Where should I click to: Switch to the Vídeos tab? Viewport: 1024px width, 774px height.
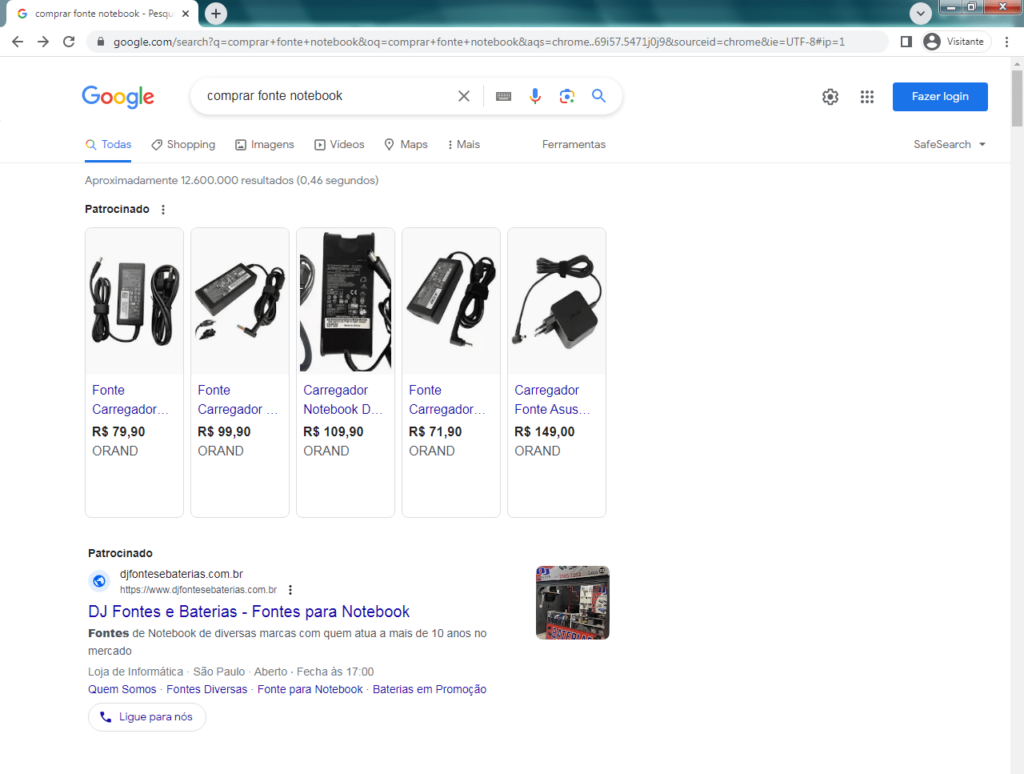point(339,144)
